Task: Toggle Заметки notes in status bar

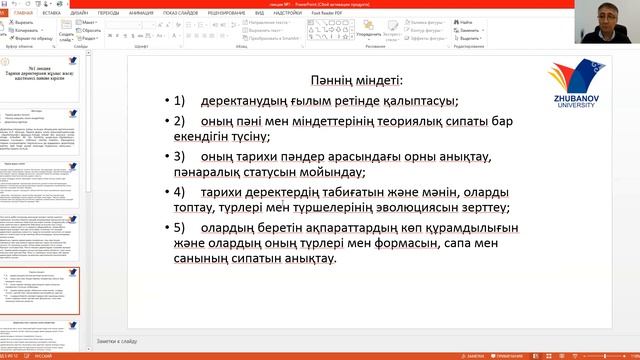Action: point(472,356)
